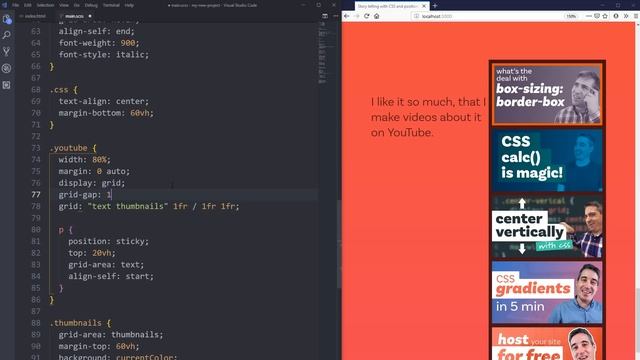Click the VS Code logo icon
The height and width of the screenshot is (360, 640).
pos(4,5)
